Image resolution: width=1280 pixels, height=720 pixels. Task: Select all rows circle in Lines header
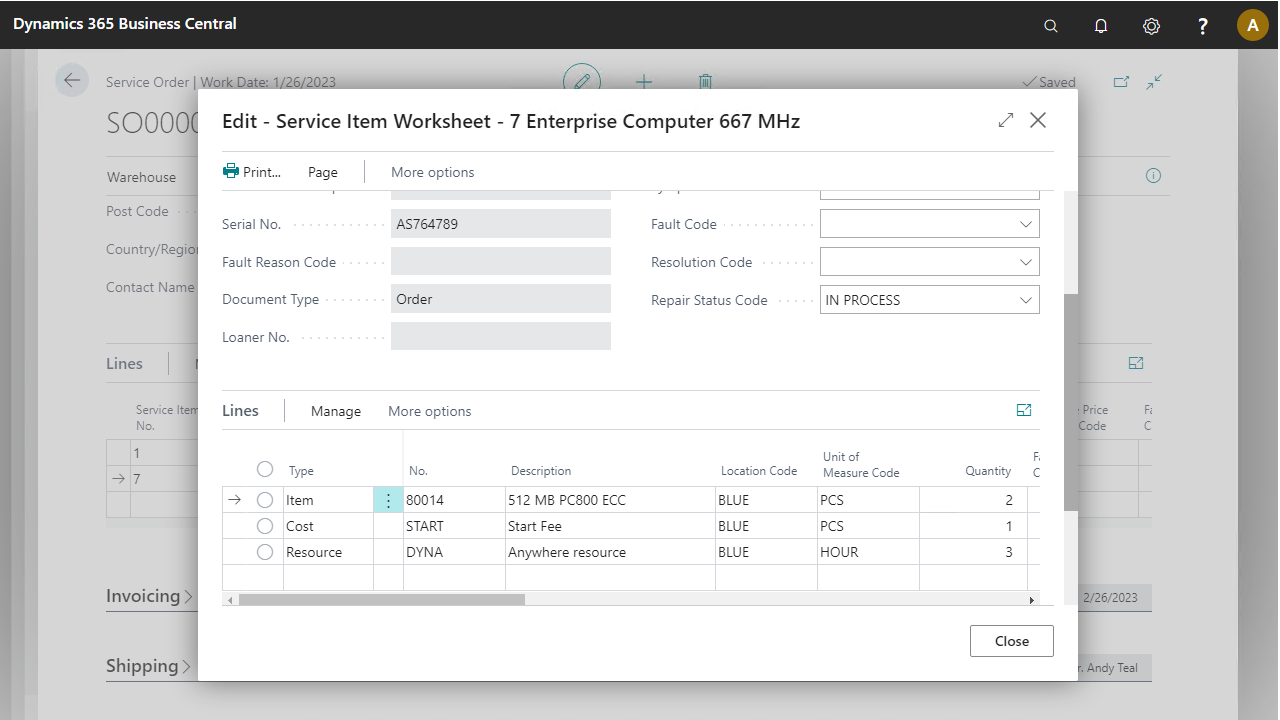click(265, 469)
